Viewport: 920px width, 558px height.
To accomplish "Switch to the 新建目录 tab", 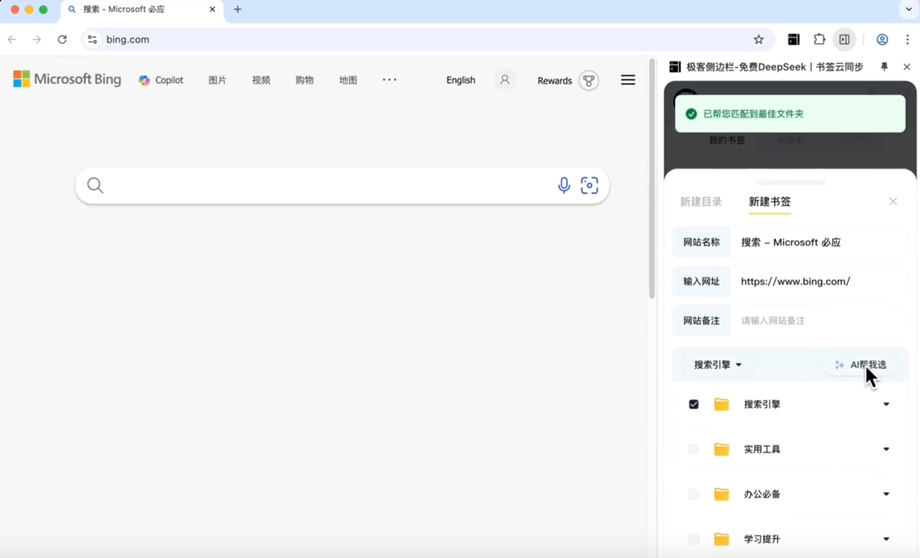I will (701, 202).
